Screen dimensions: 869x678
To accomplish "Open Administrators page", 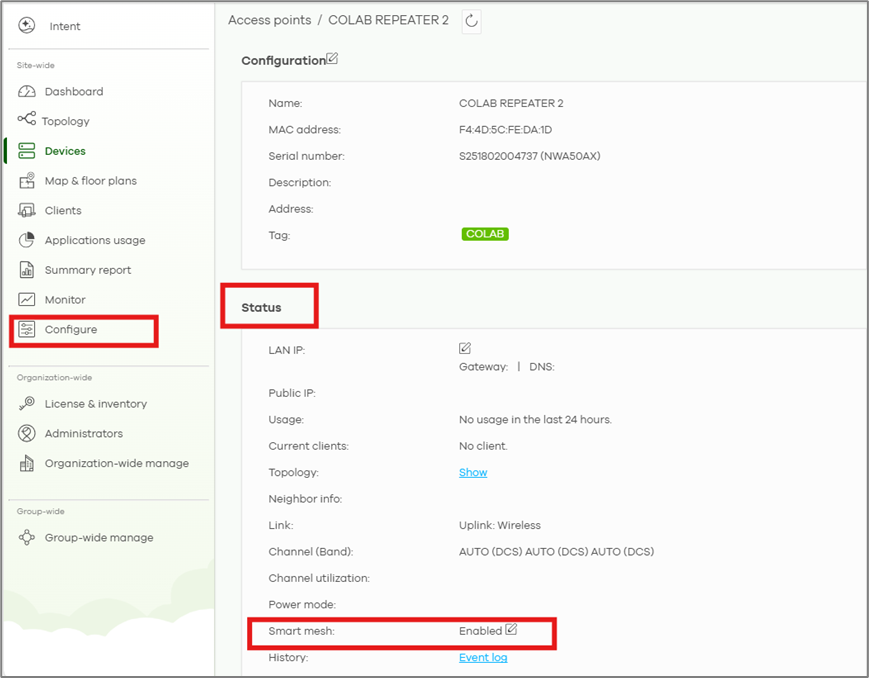I will (84, 434).
